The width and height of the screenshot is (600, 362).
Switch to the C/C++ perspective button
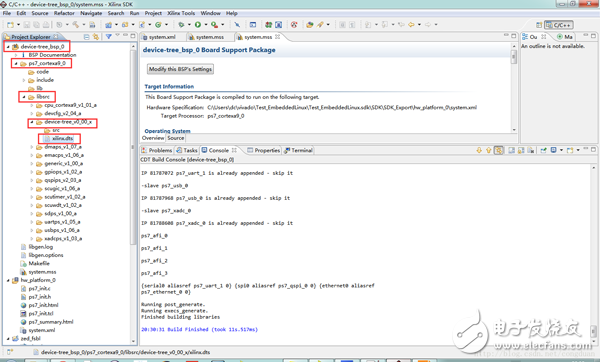click(559, 25)
